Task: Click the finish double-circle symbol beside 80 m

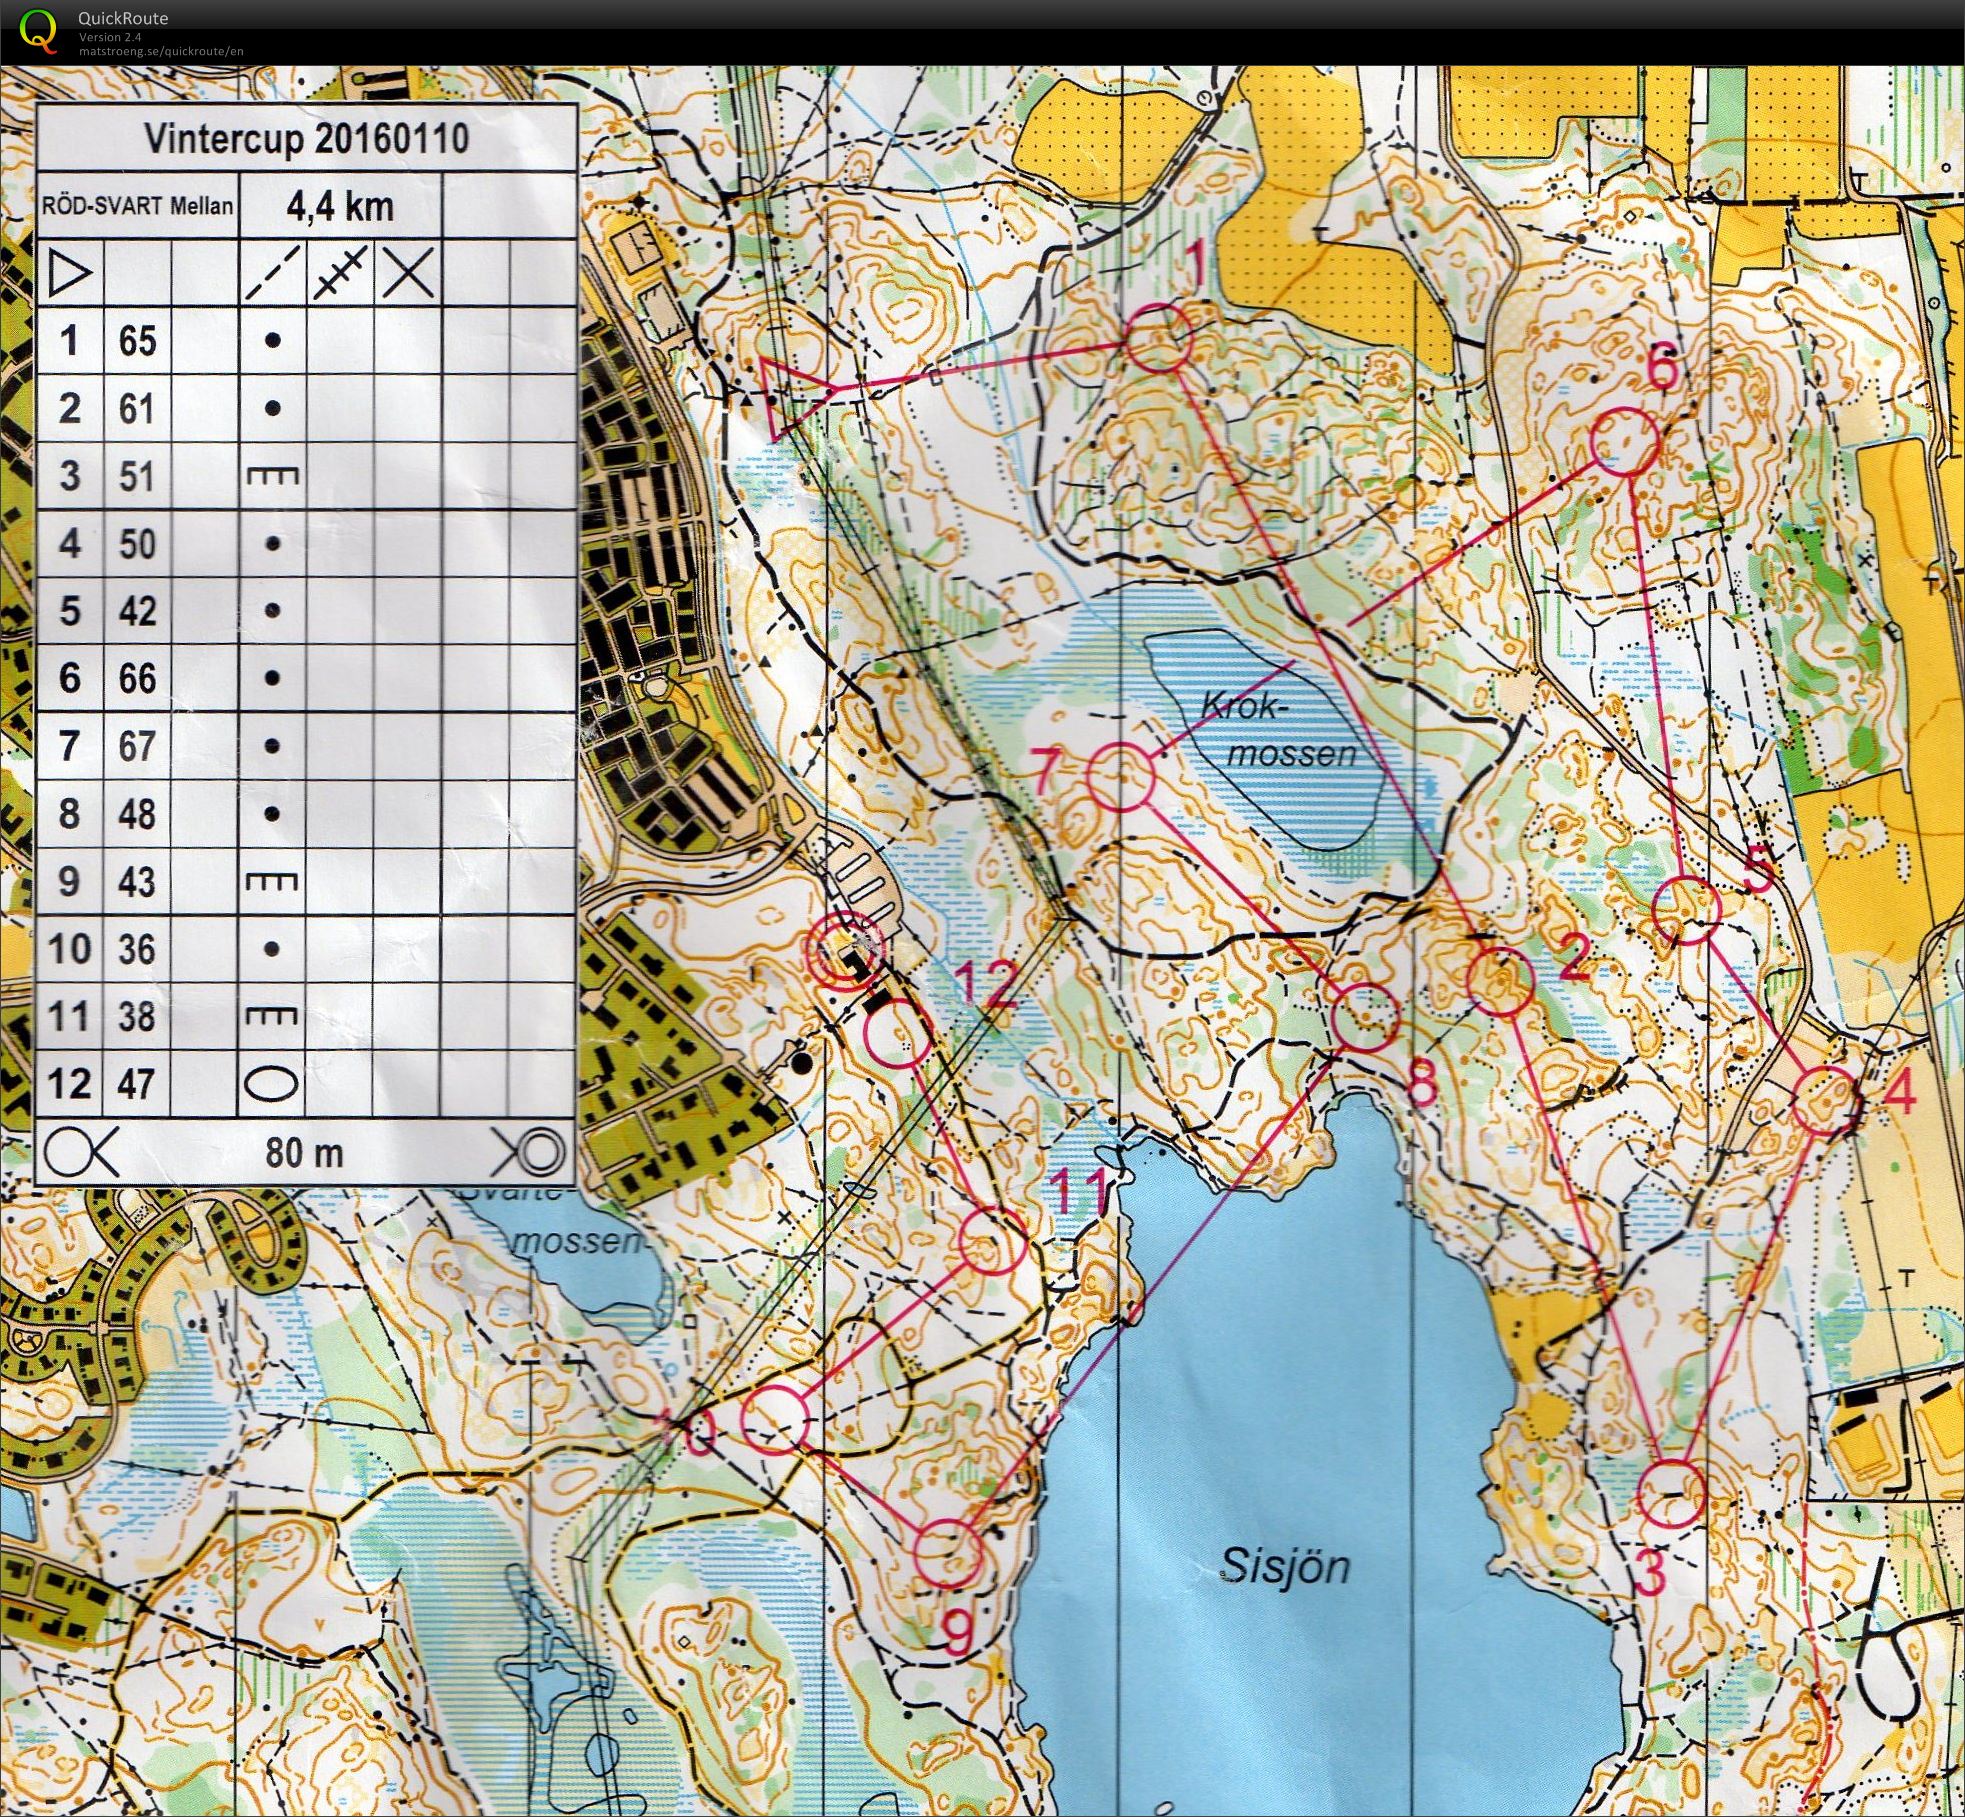Action: click(528, 1152)
